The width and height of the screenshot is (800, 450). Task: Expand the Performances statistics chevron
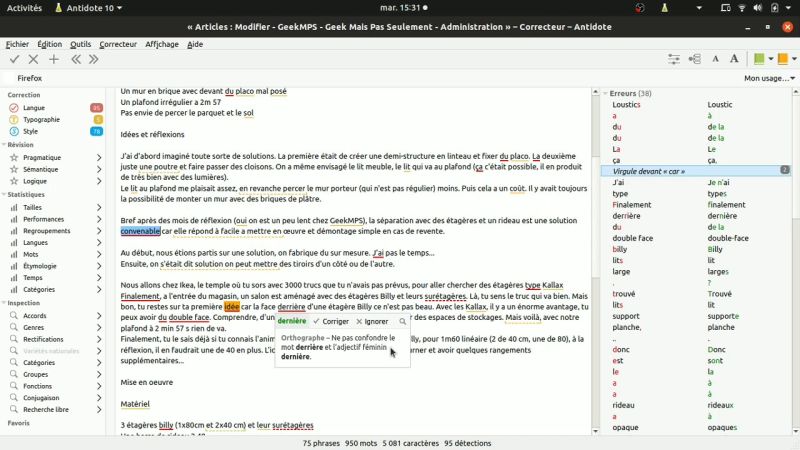[x=99, y=219]
